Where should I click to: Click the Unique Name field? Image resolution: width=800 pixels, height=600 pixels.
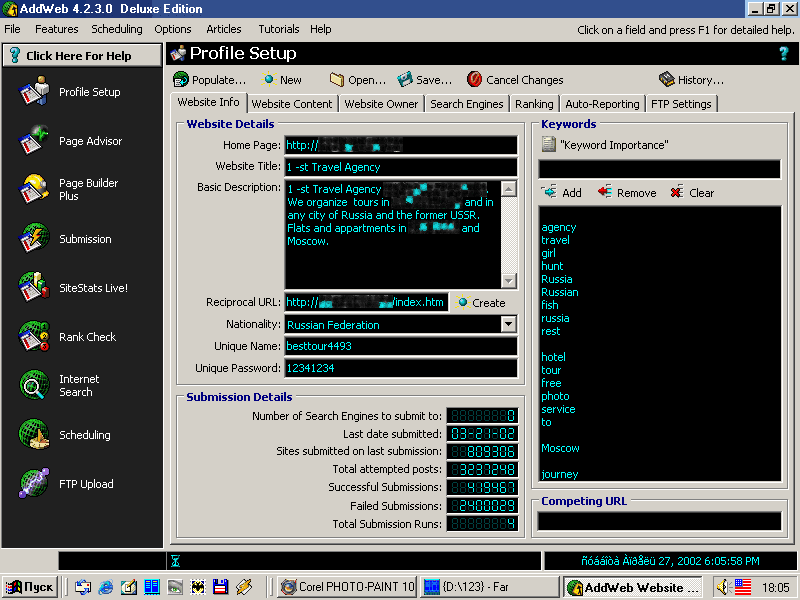coord(401,346)
